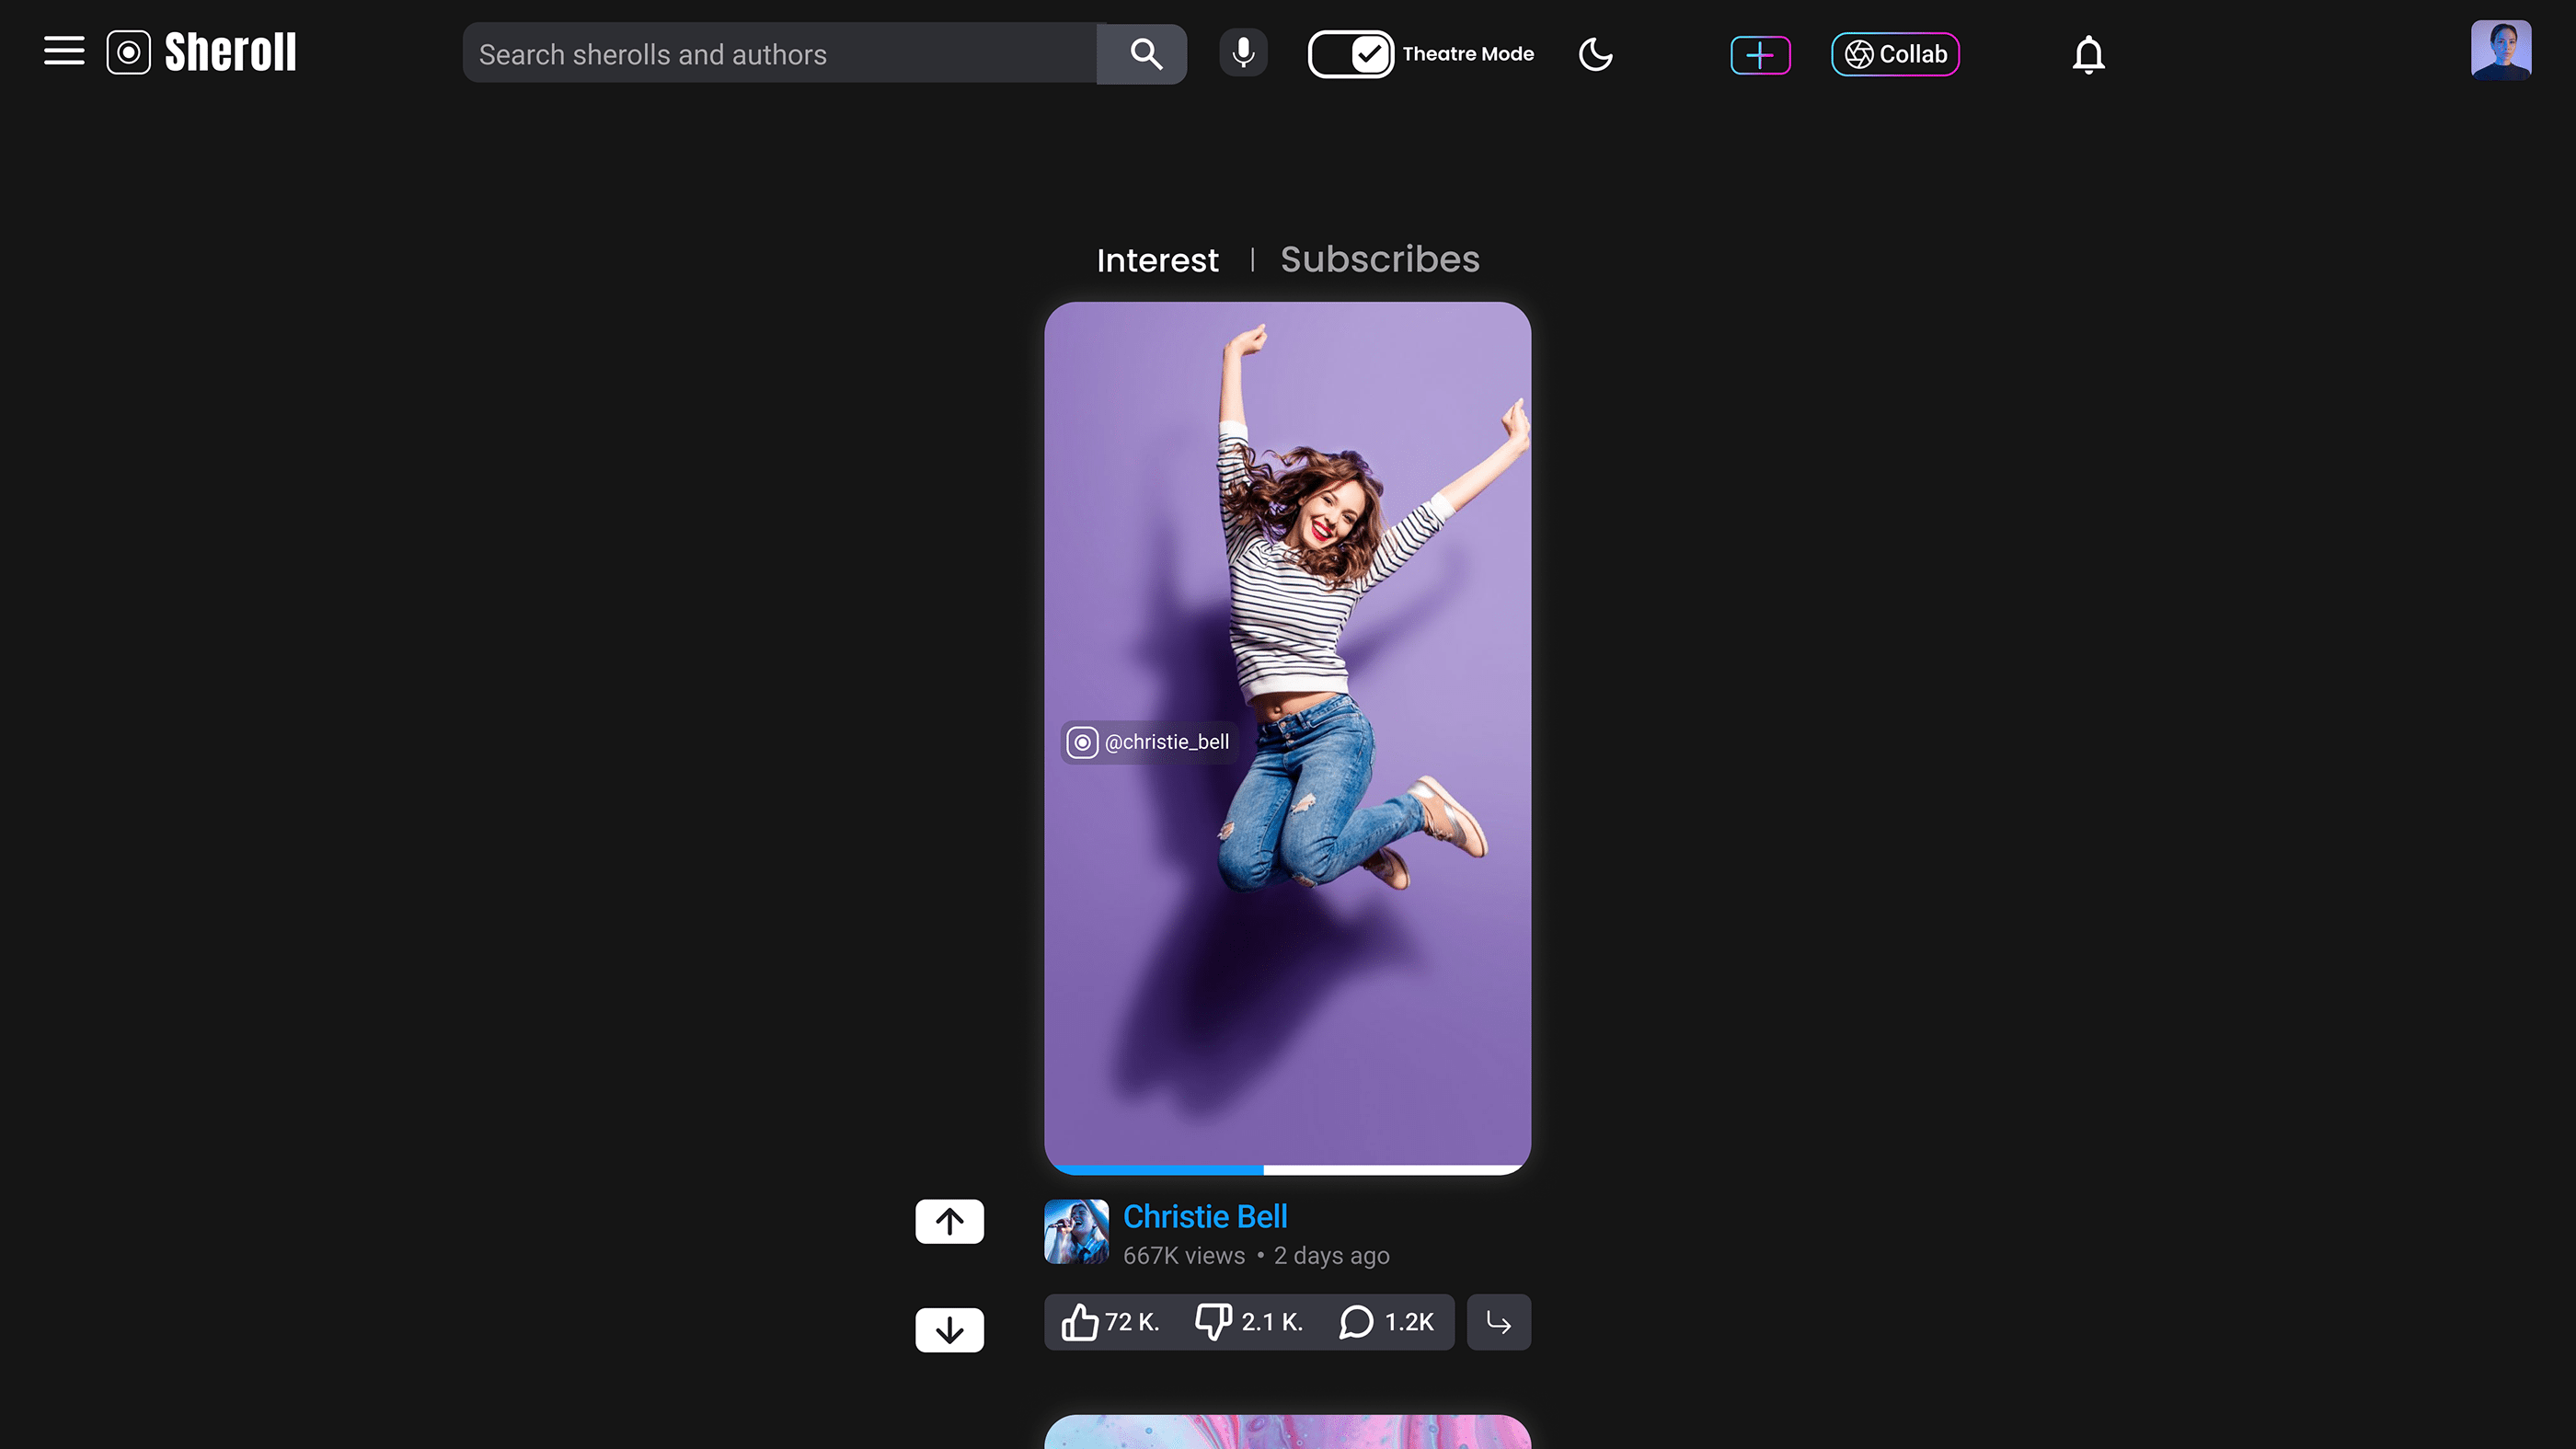Open the comments bubble icon
This screenshot has height=1449, width=2576.
[1356, 1322]
